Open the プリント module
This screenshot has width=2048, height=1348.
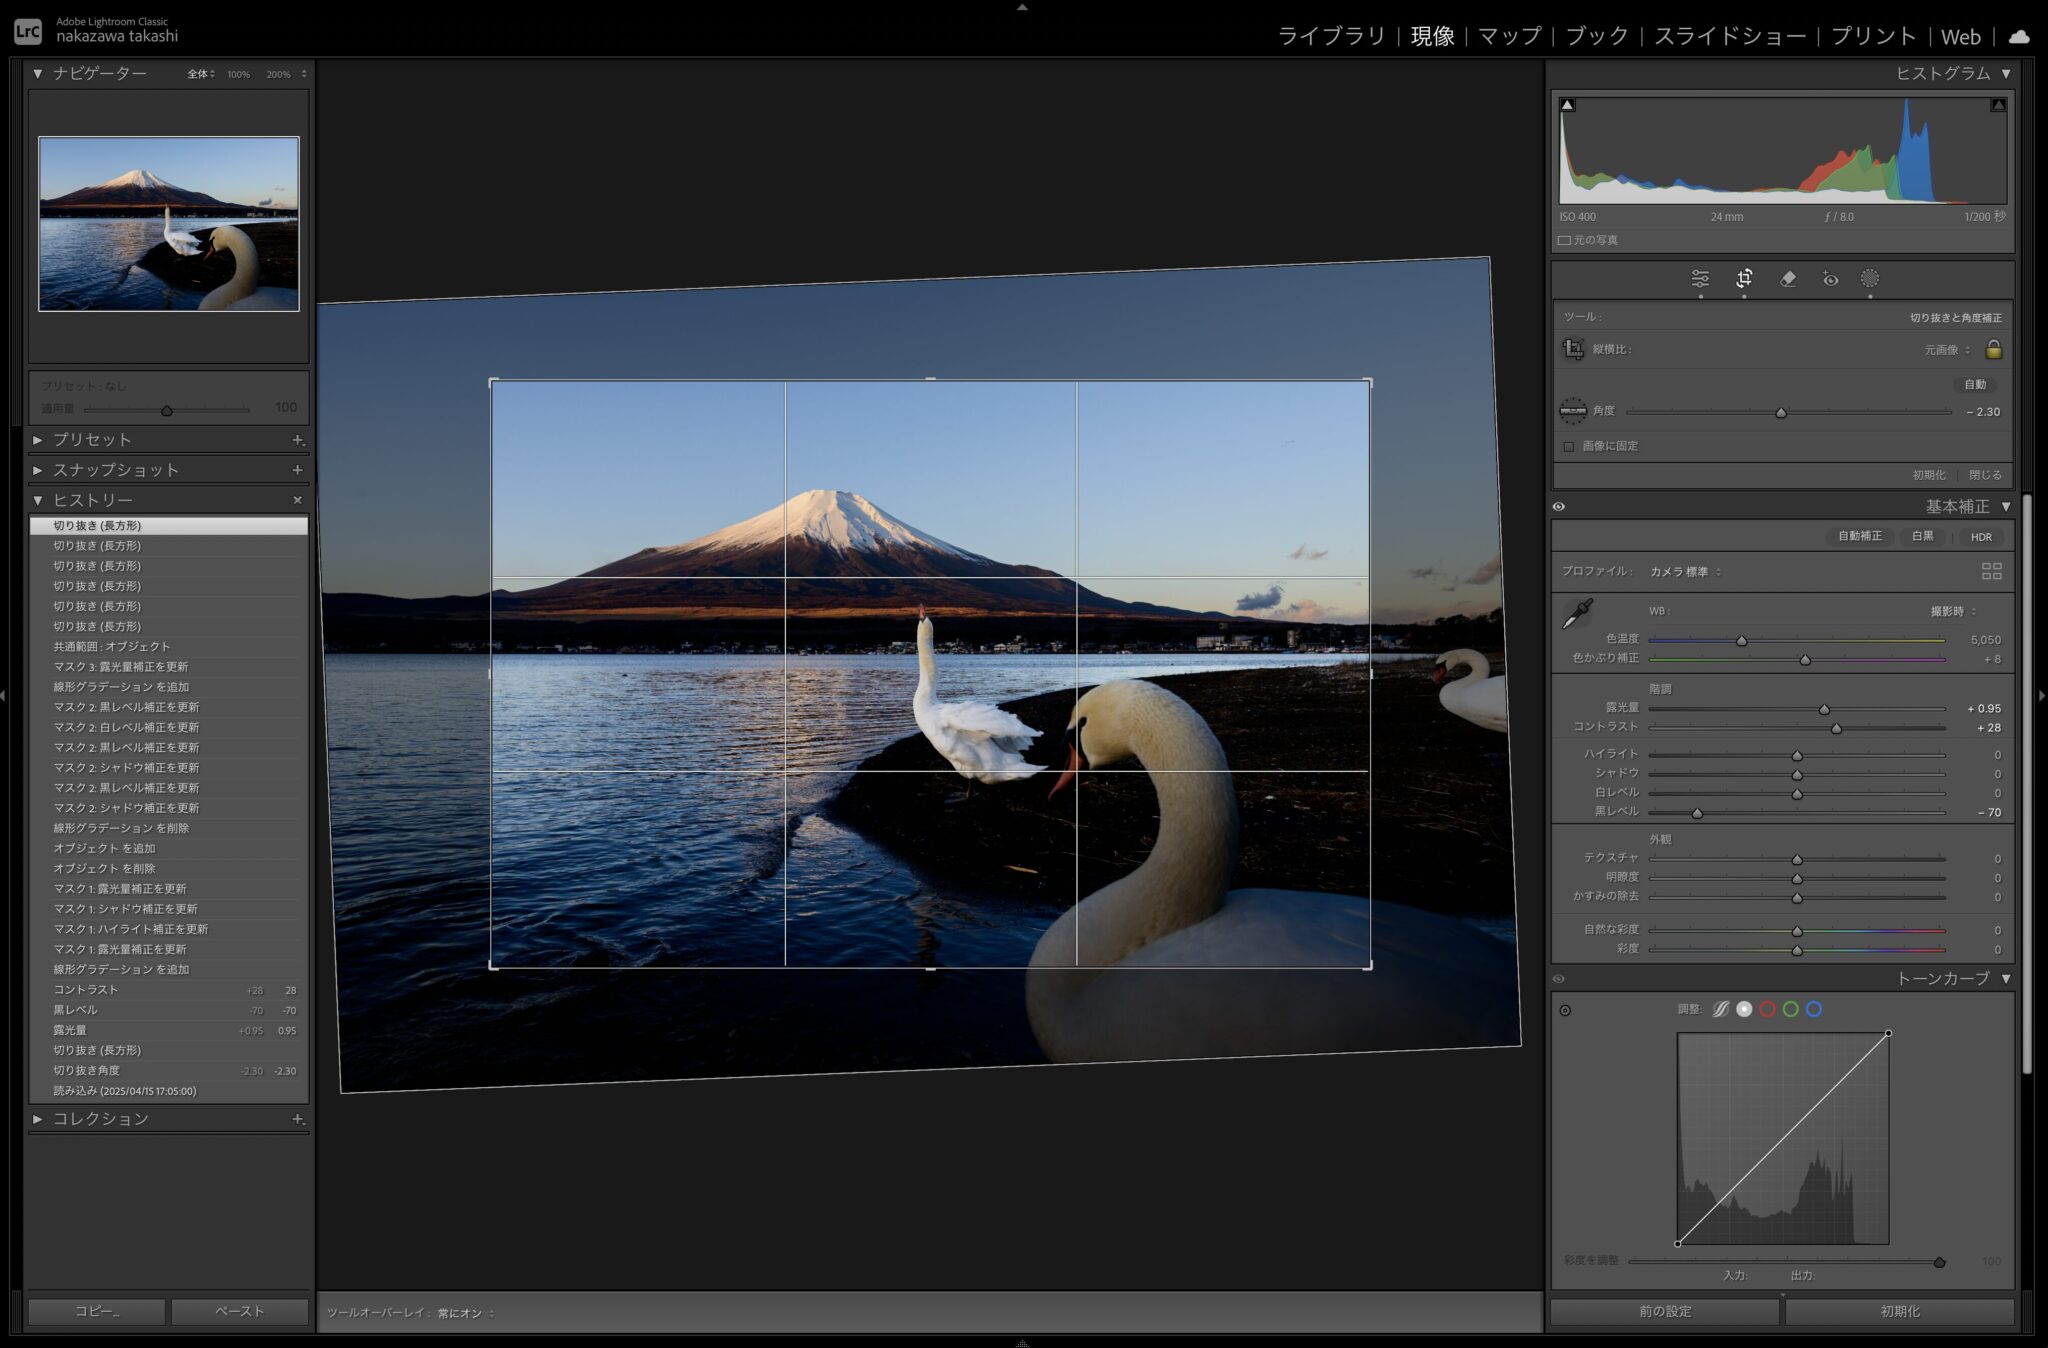(x=1872, y=36)
